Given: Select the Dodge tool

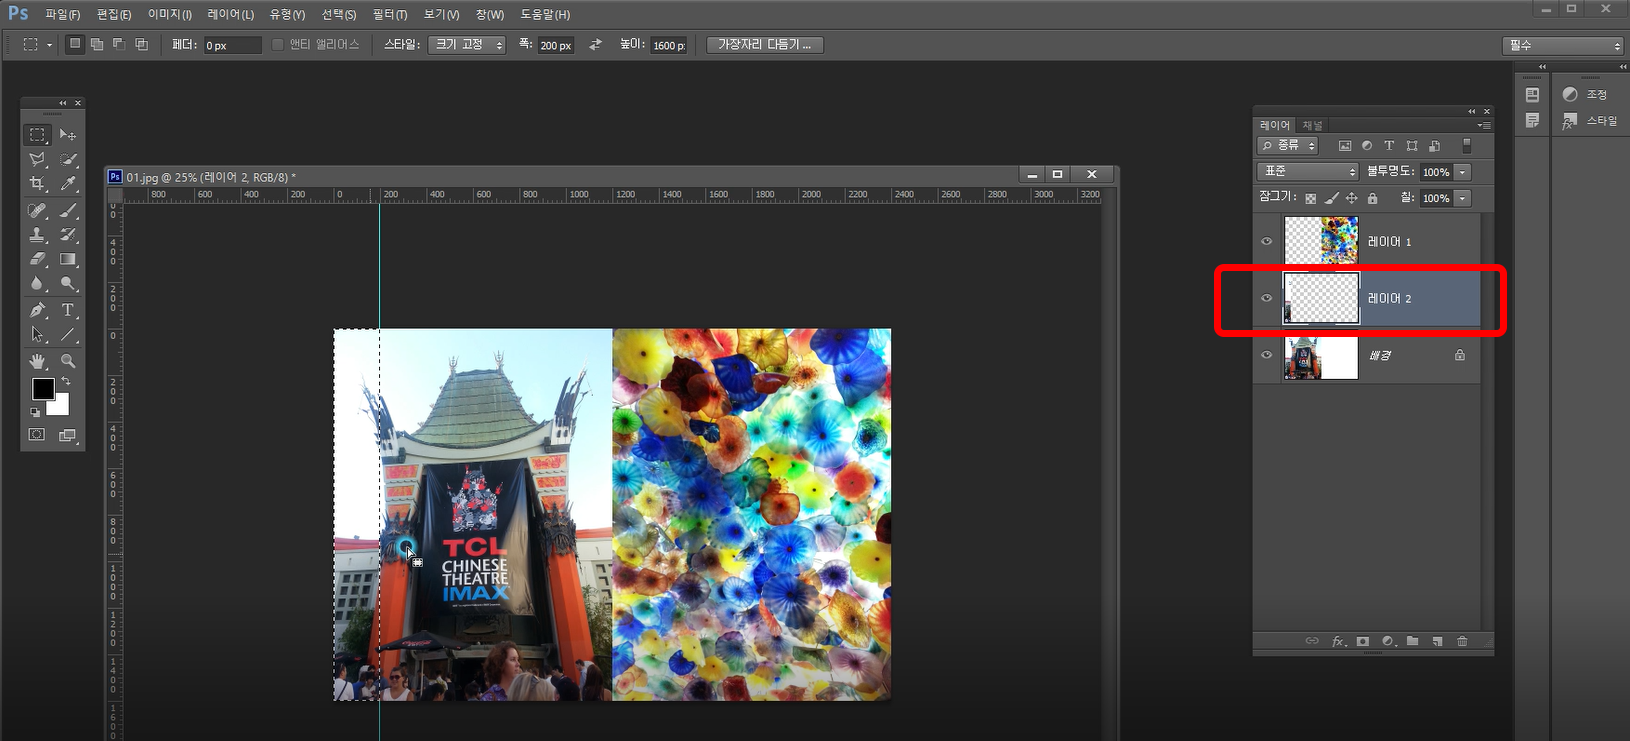Looking at the screenshot, I should (68, 284).
